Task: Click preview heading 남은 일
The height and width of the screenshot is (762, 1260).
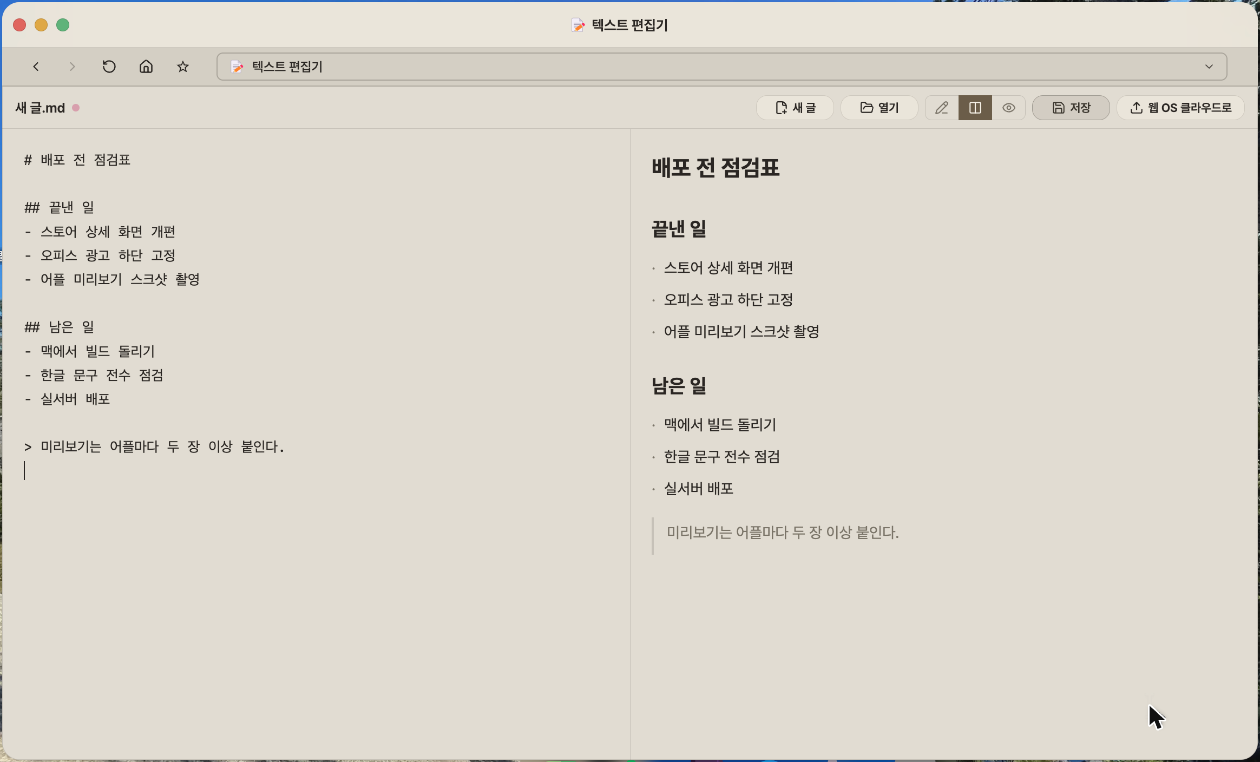Action: pyautogui.click(x=680, y=386)
